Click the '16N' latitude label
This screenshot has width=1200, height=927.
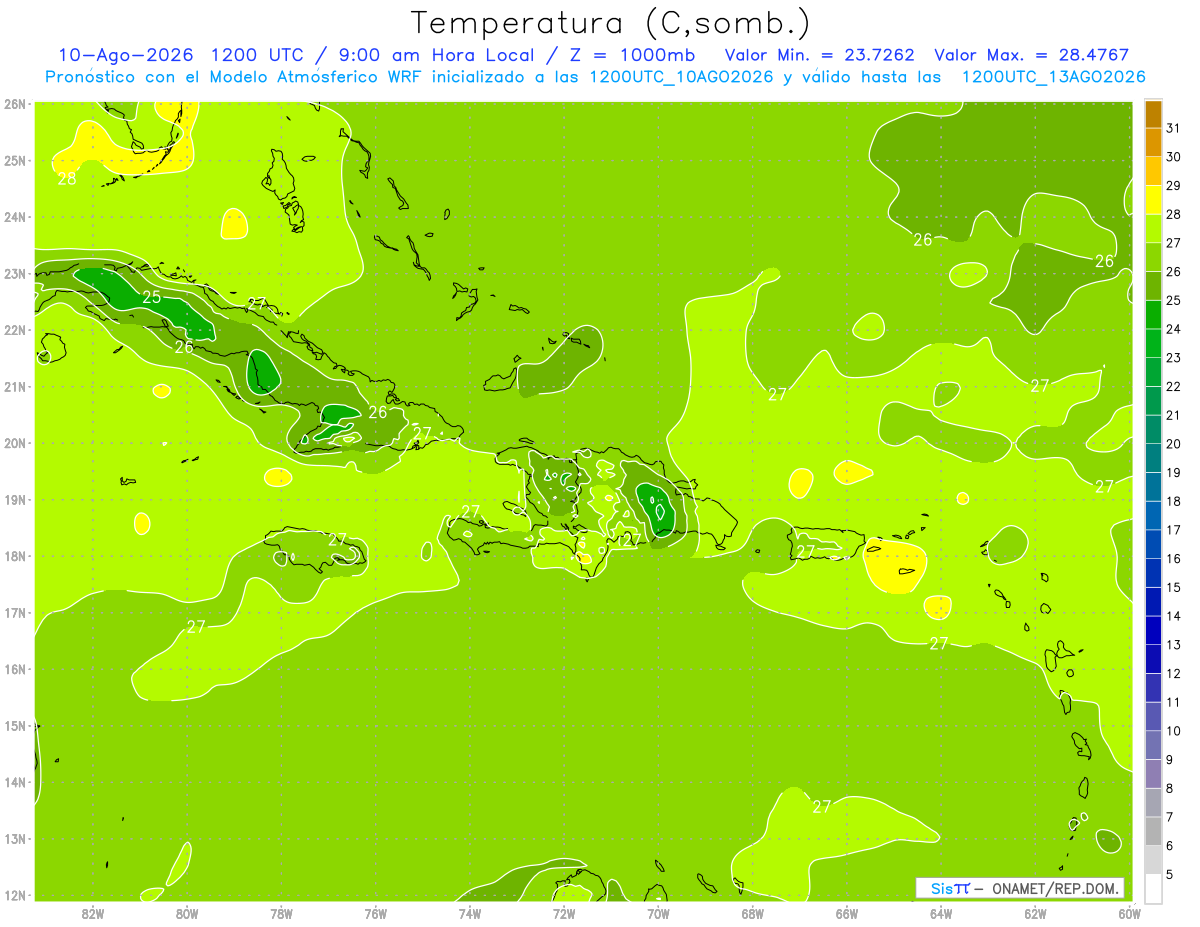[16, 669]
